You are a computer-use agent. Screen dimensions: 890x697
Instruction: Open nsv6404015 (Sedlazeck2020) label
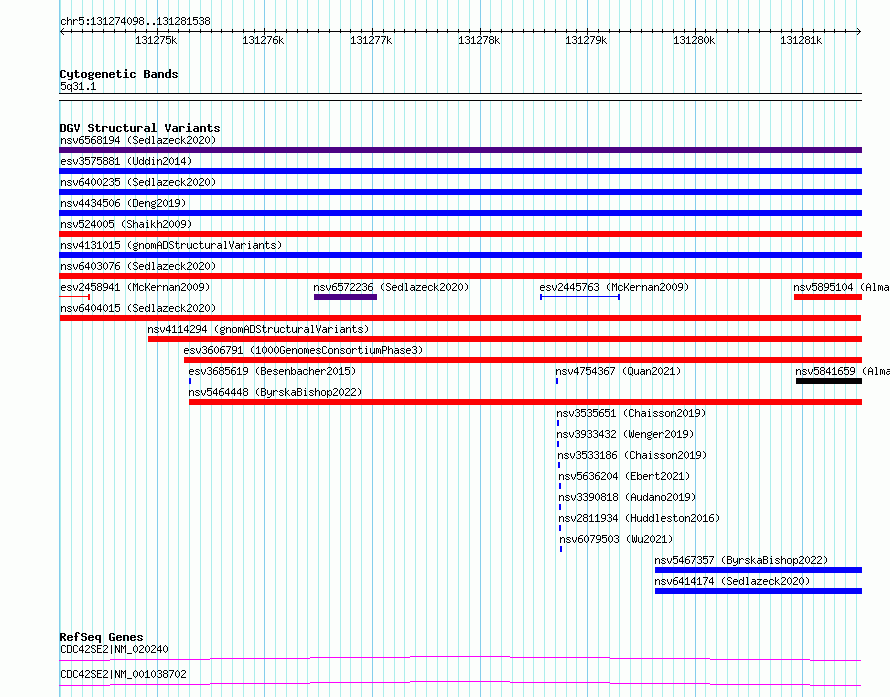138,308
